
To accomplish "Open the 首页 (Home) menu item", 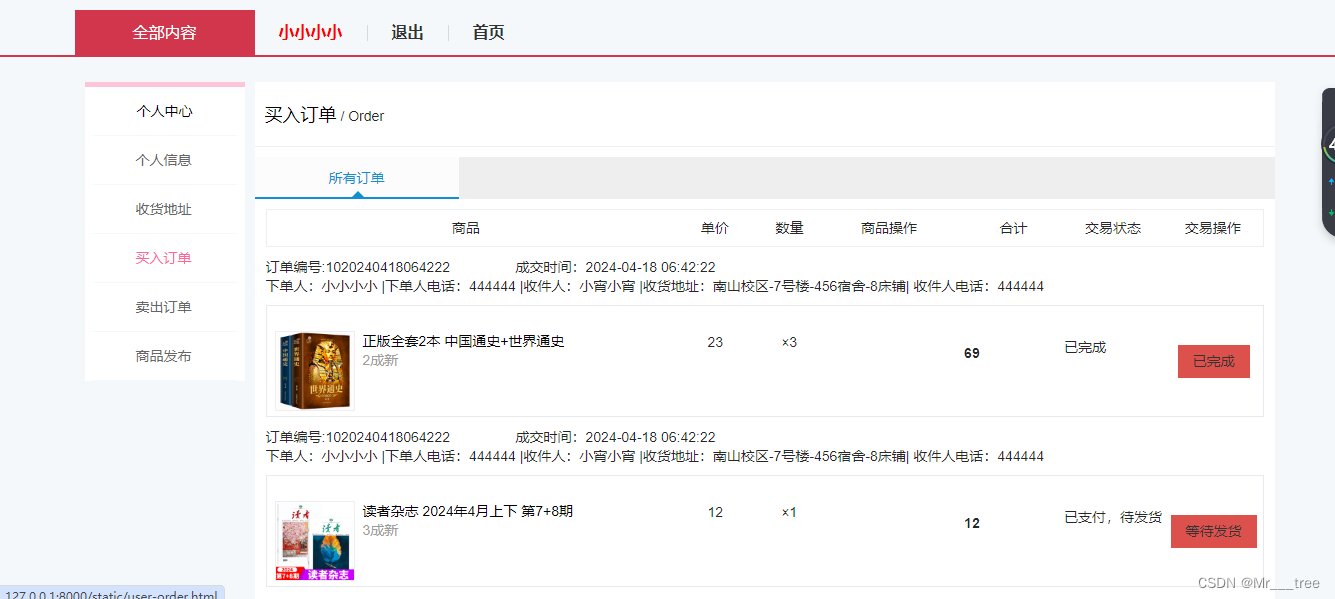I will (x=487, y=32).
